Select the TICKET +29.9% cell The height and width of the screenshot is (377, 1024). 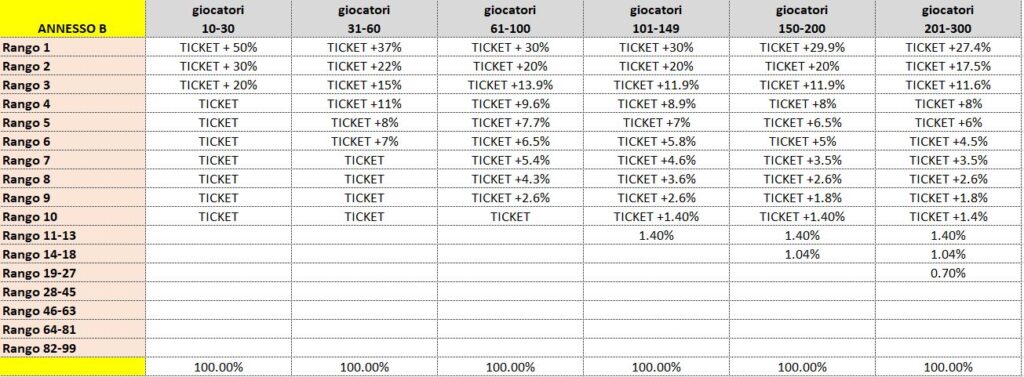click(802, 47)
